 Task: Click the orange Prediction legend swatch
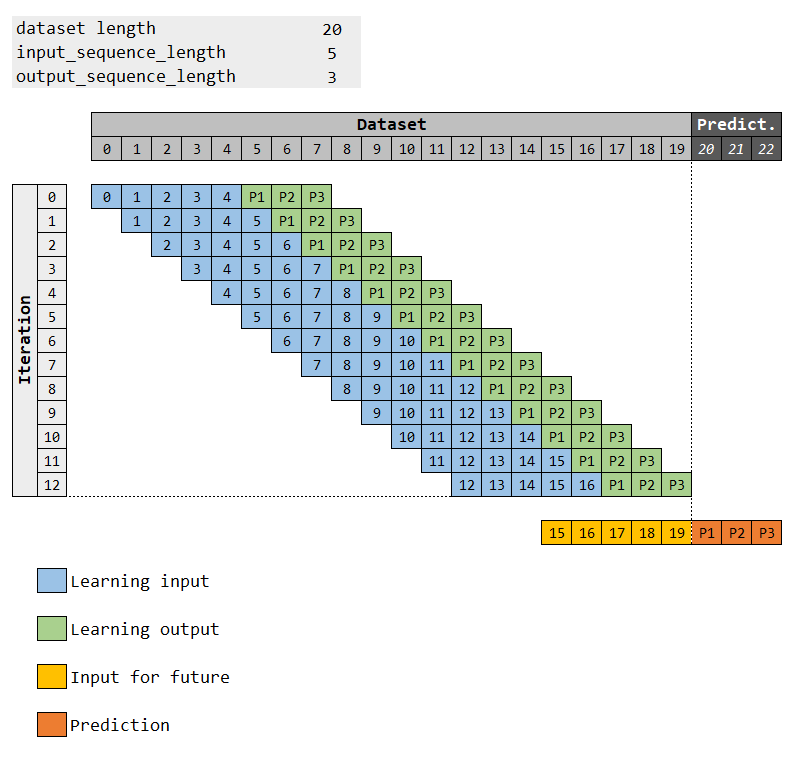[52, 724]
